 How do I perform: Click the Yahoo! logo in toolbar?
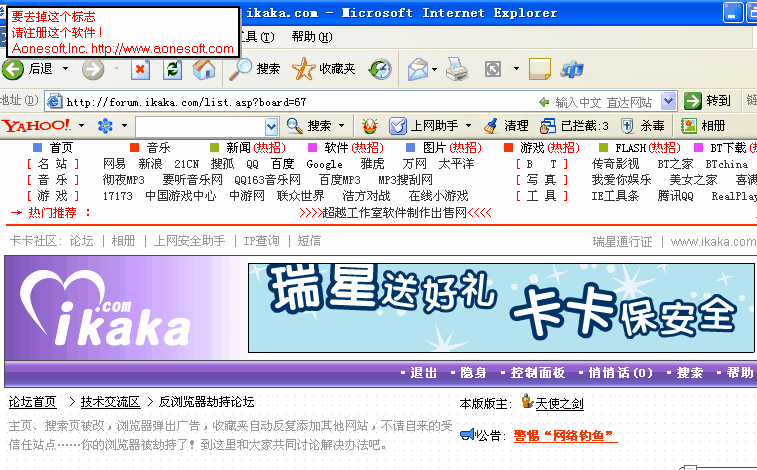(x=36, y=125)
